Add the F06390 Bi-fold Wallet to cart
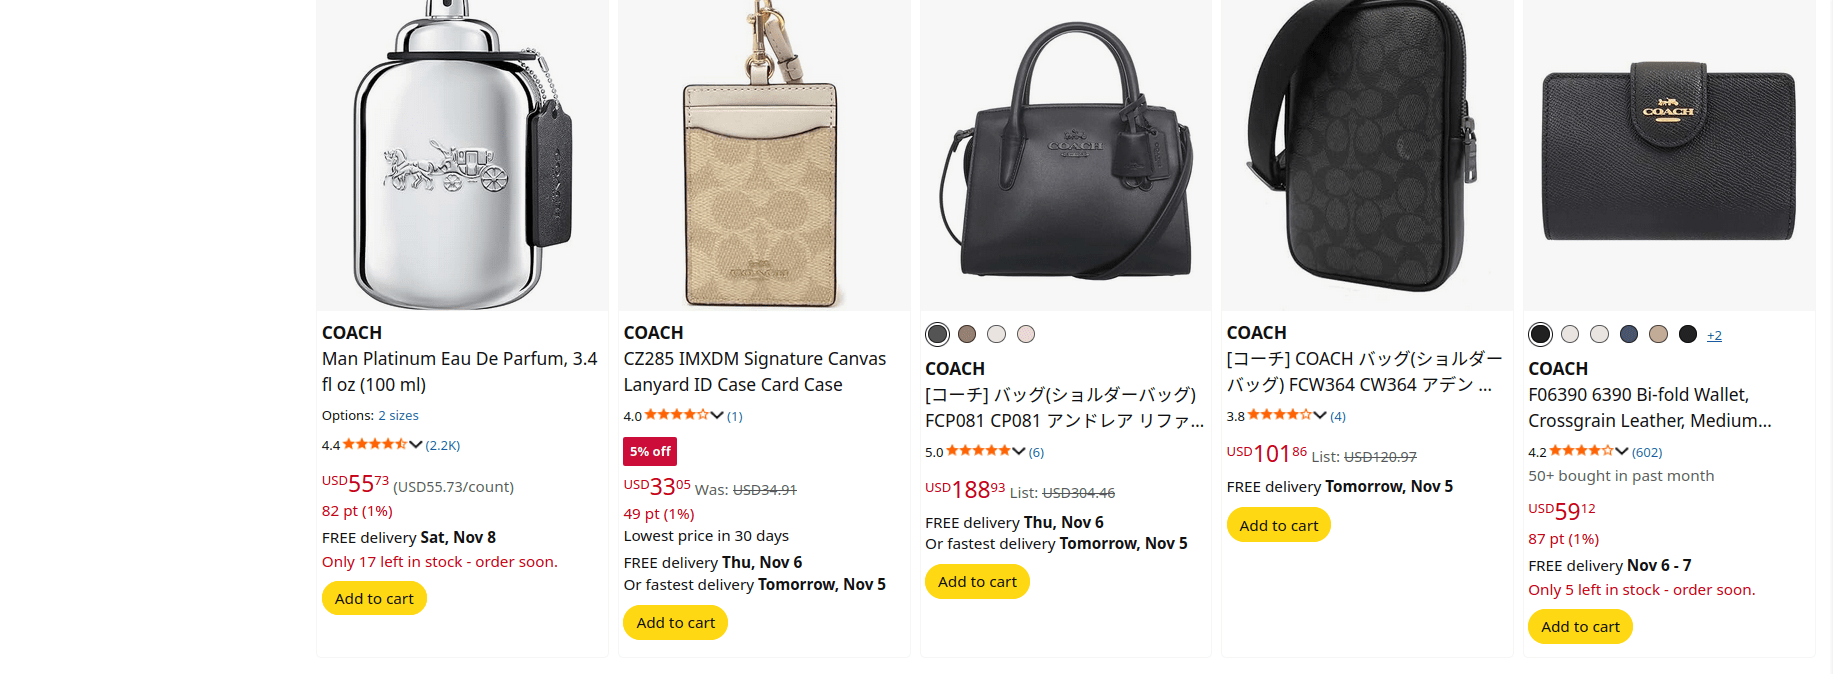 [1580, 627]
